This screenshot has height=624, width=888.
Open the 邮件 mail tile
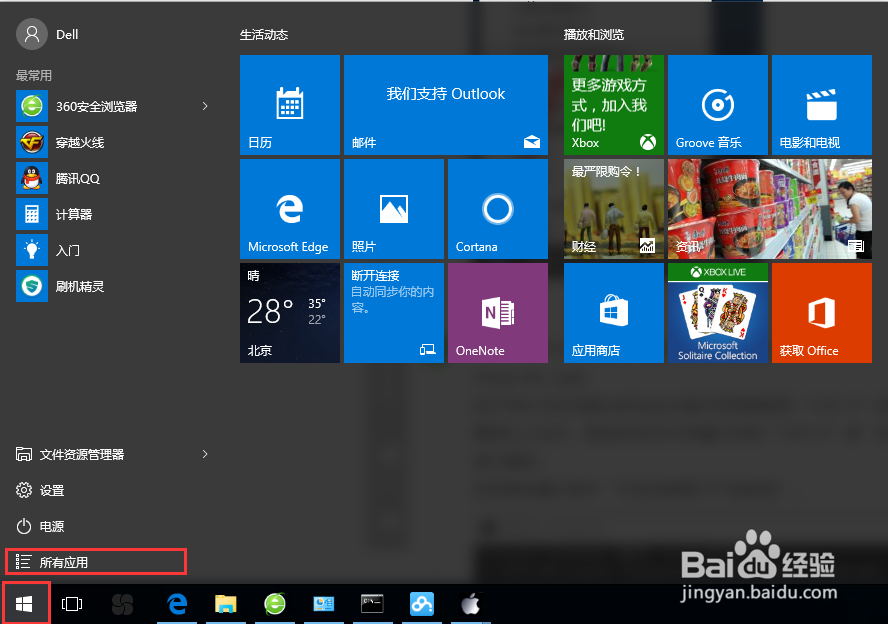tap(446, 105)
